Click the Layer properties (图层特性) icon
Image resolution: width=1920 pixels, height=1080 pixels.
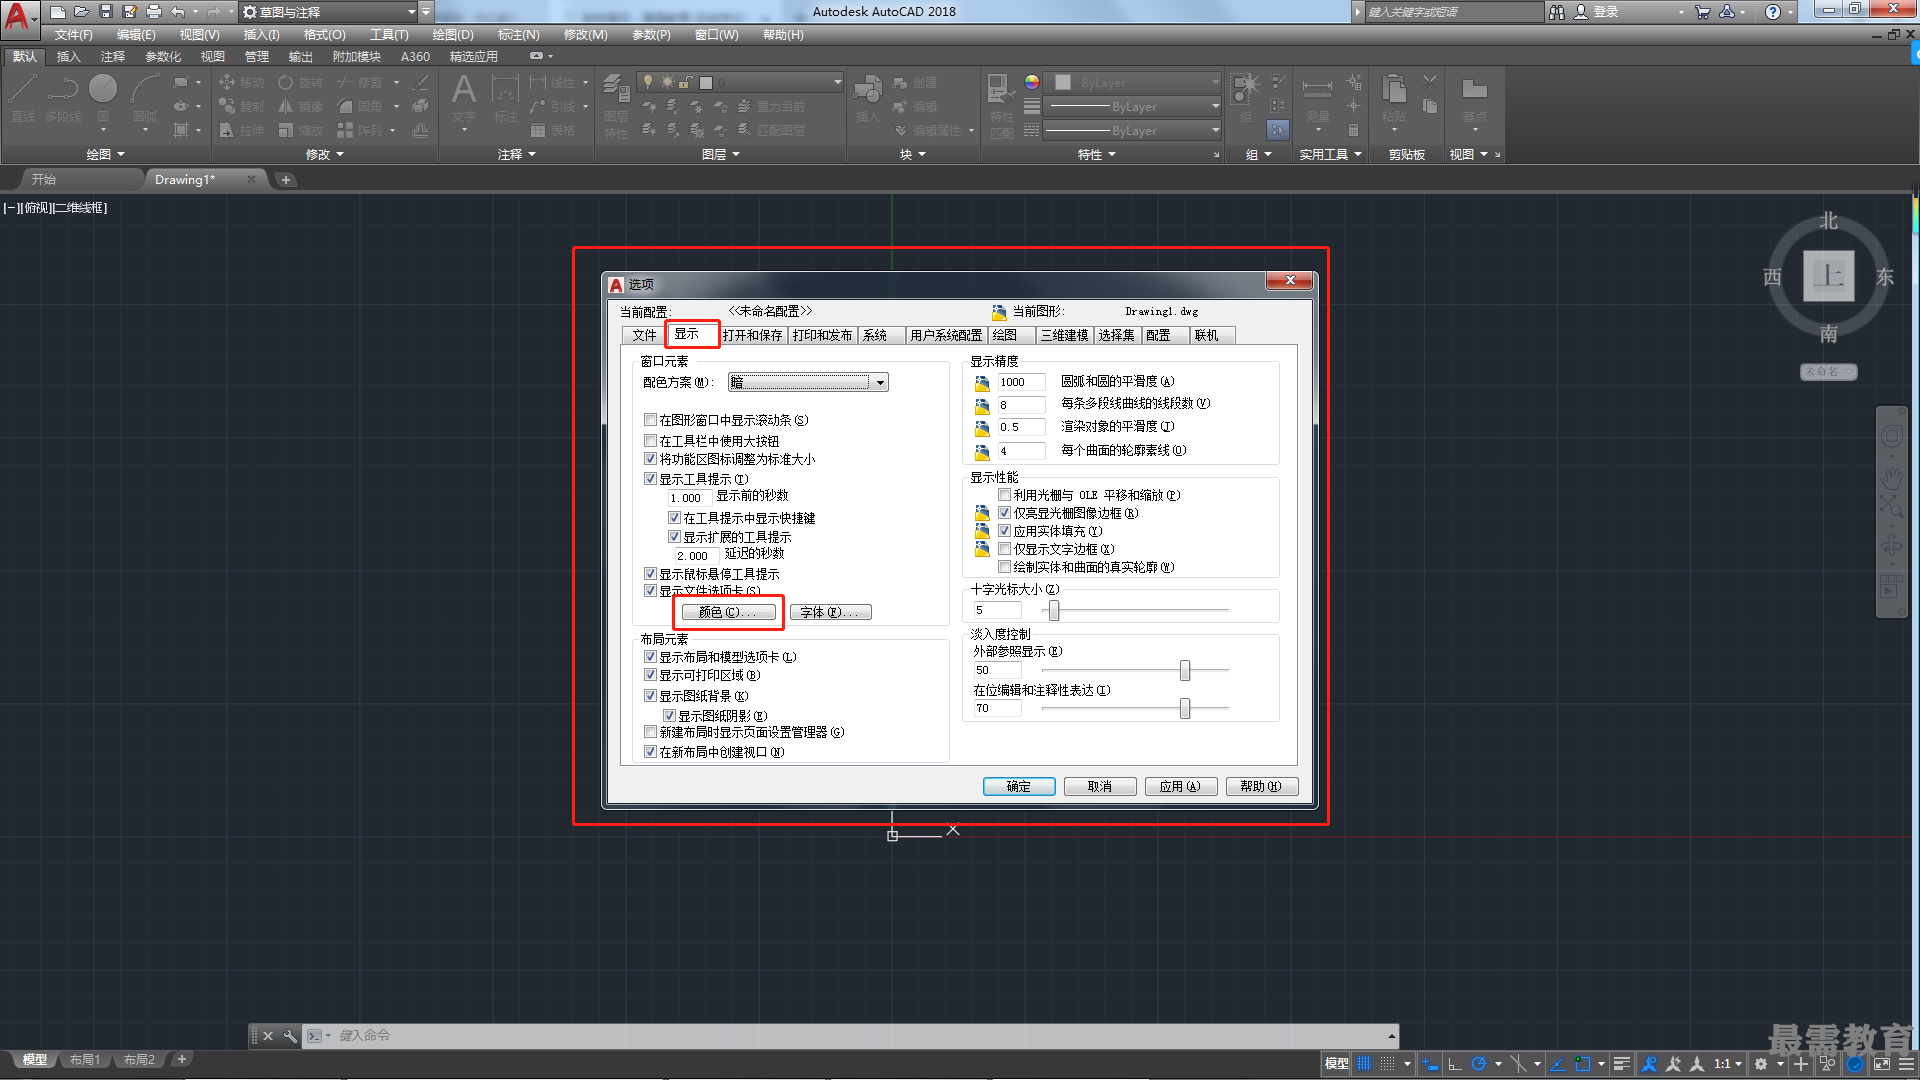pyautogui.click(x=616, y=105)
